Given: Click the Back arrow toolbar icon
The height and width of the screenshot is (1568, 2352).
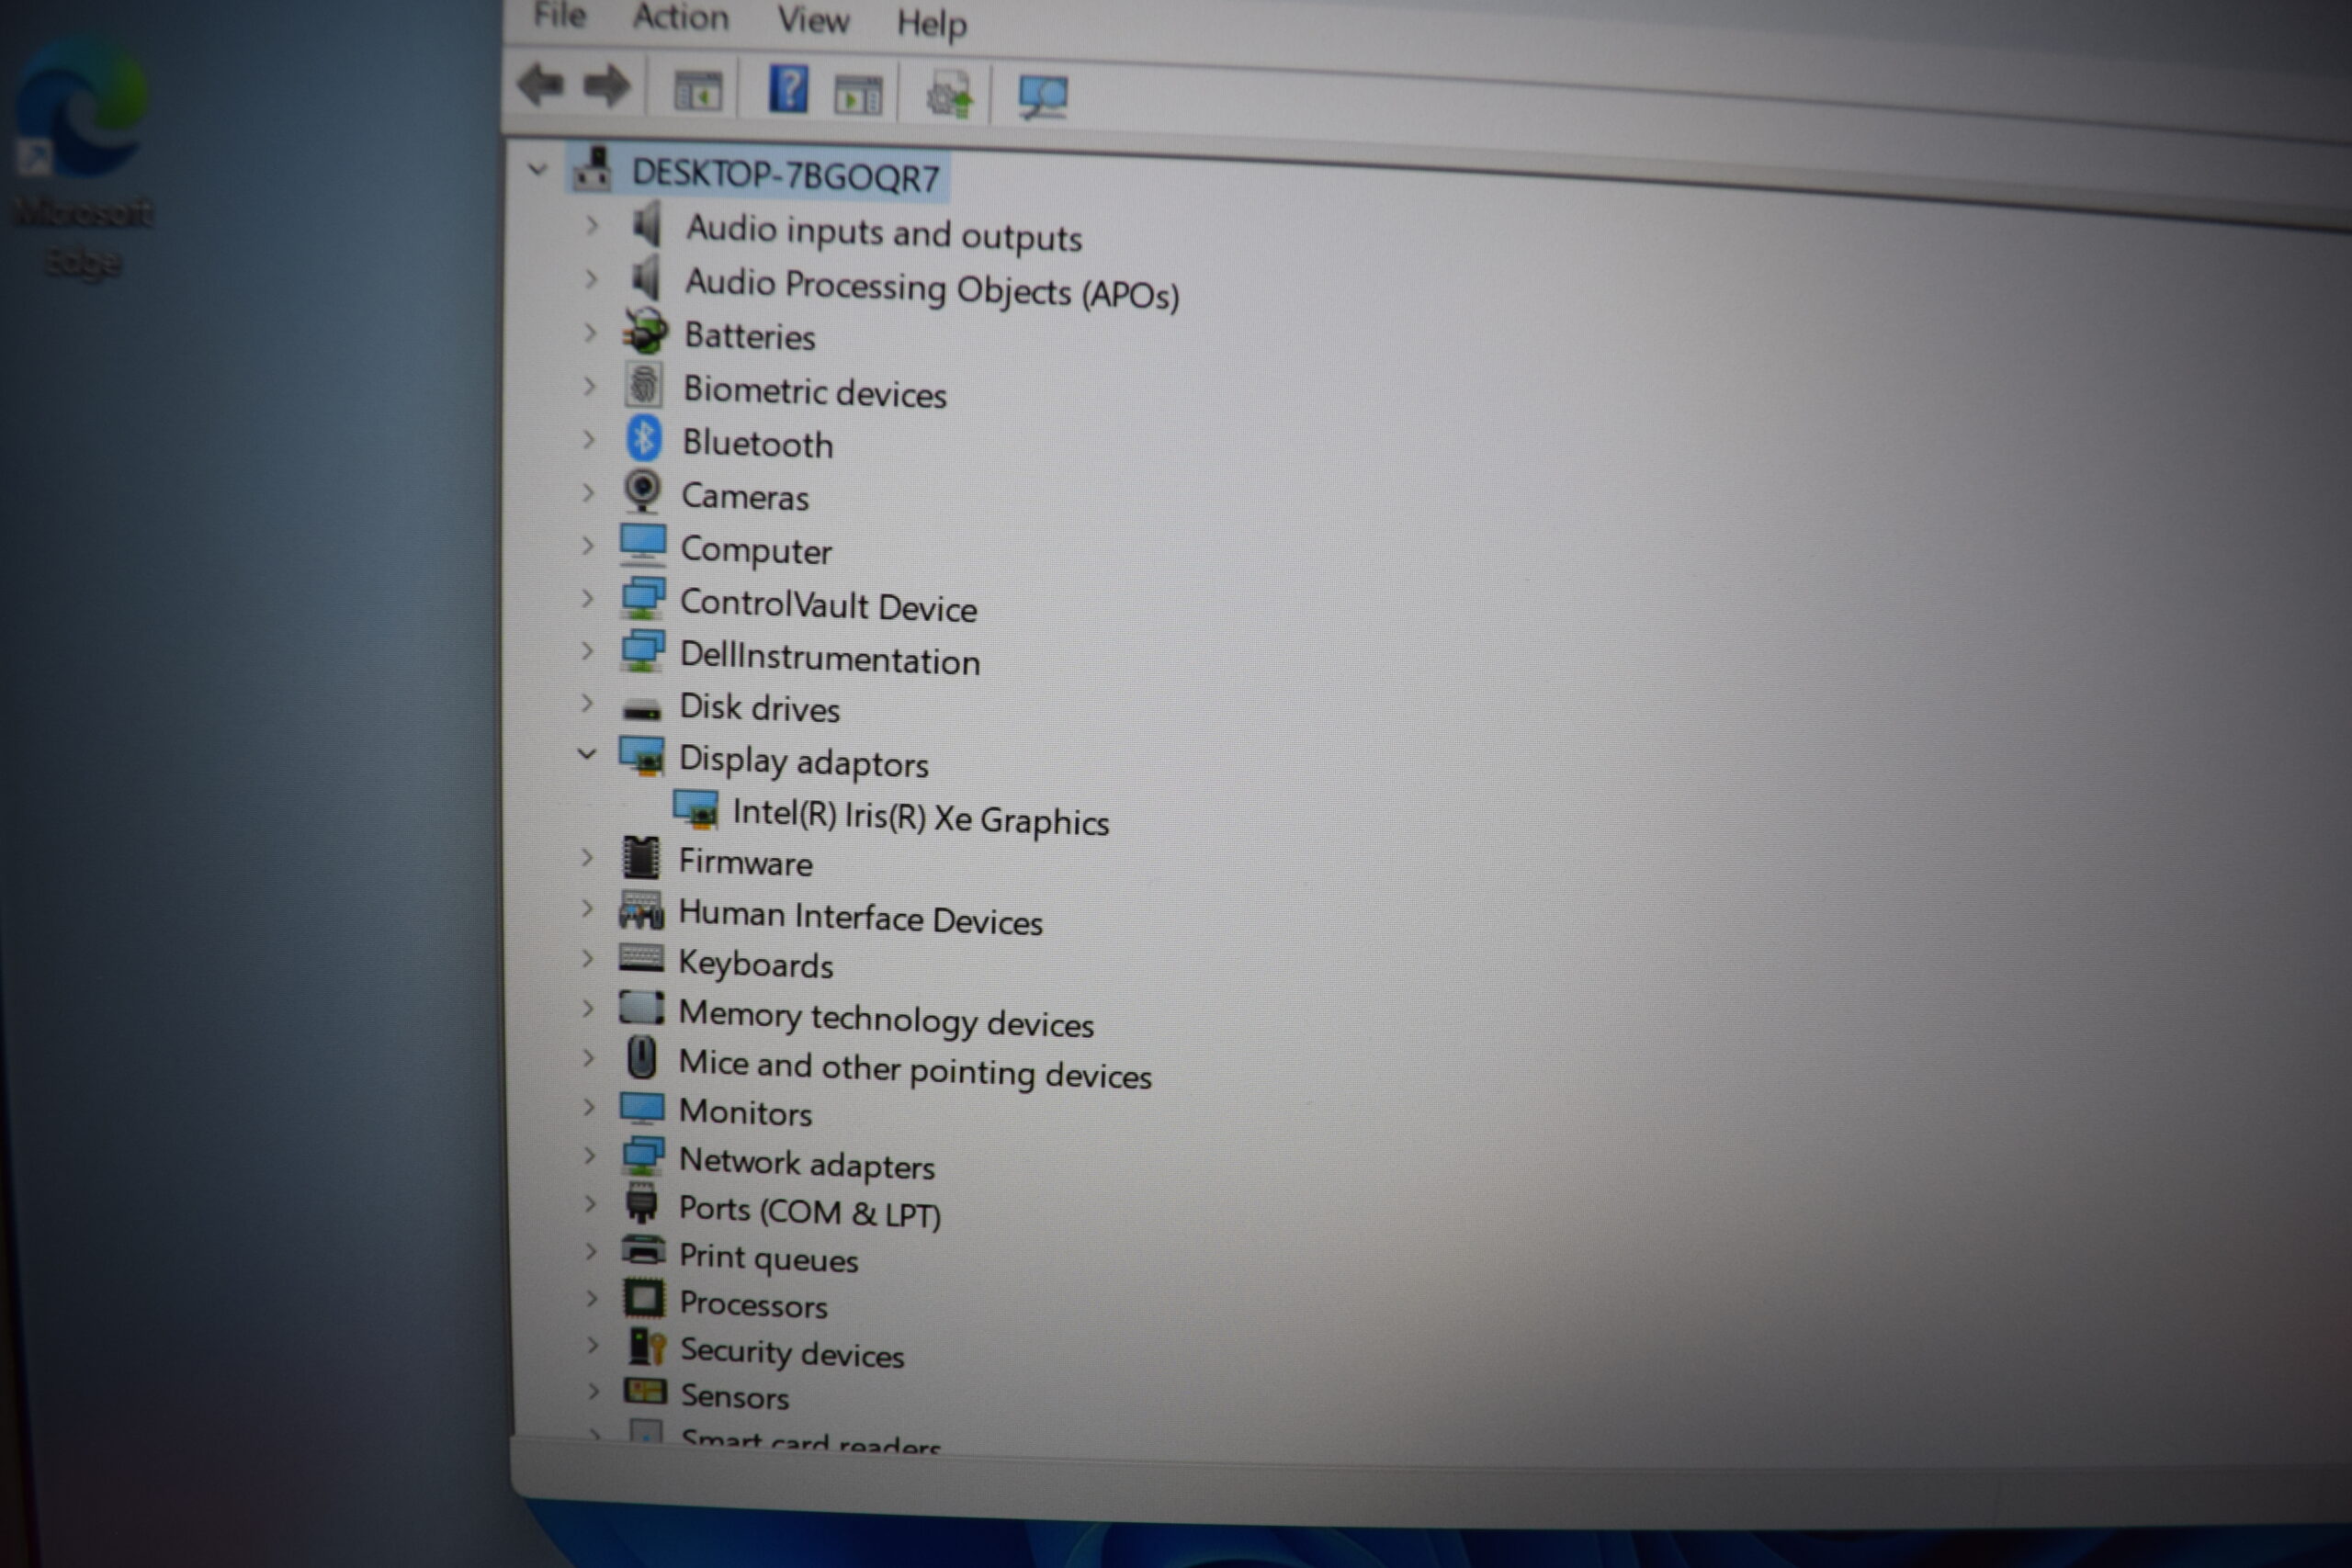Looking at the screenshot, I should click(x=542, y=85).
